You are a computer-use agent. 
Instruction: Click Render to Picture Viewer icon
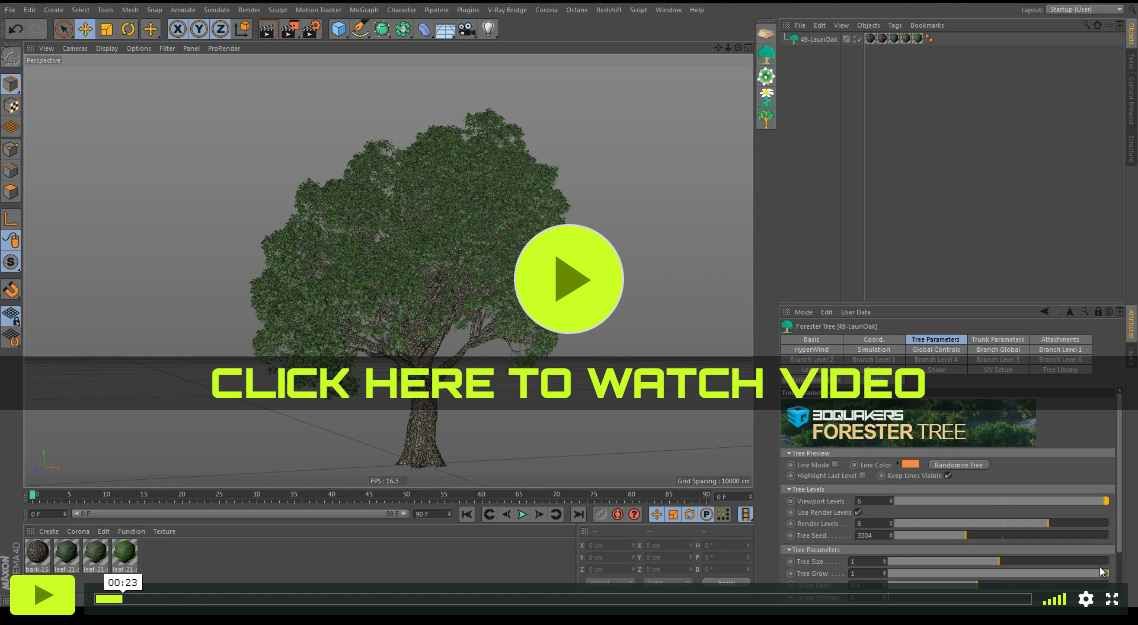[290, 29]
